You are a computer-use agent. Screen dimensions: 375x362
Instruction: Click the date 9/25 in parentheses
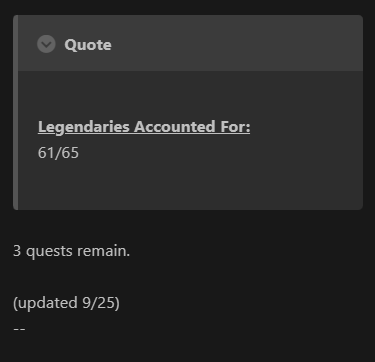[99, 303]
